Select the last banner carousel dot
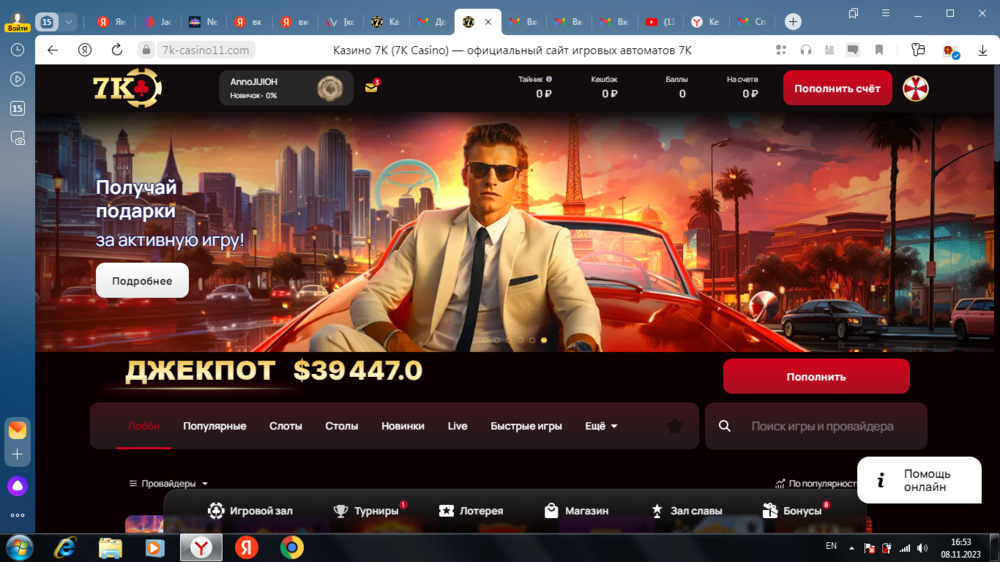This screenshot has width=1000, height=562. (544, 340)
